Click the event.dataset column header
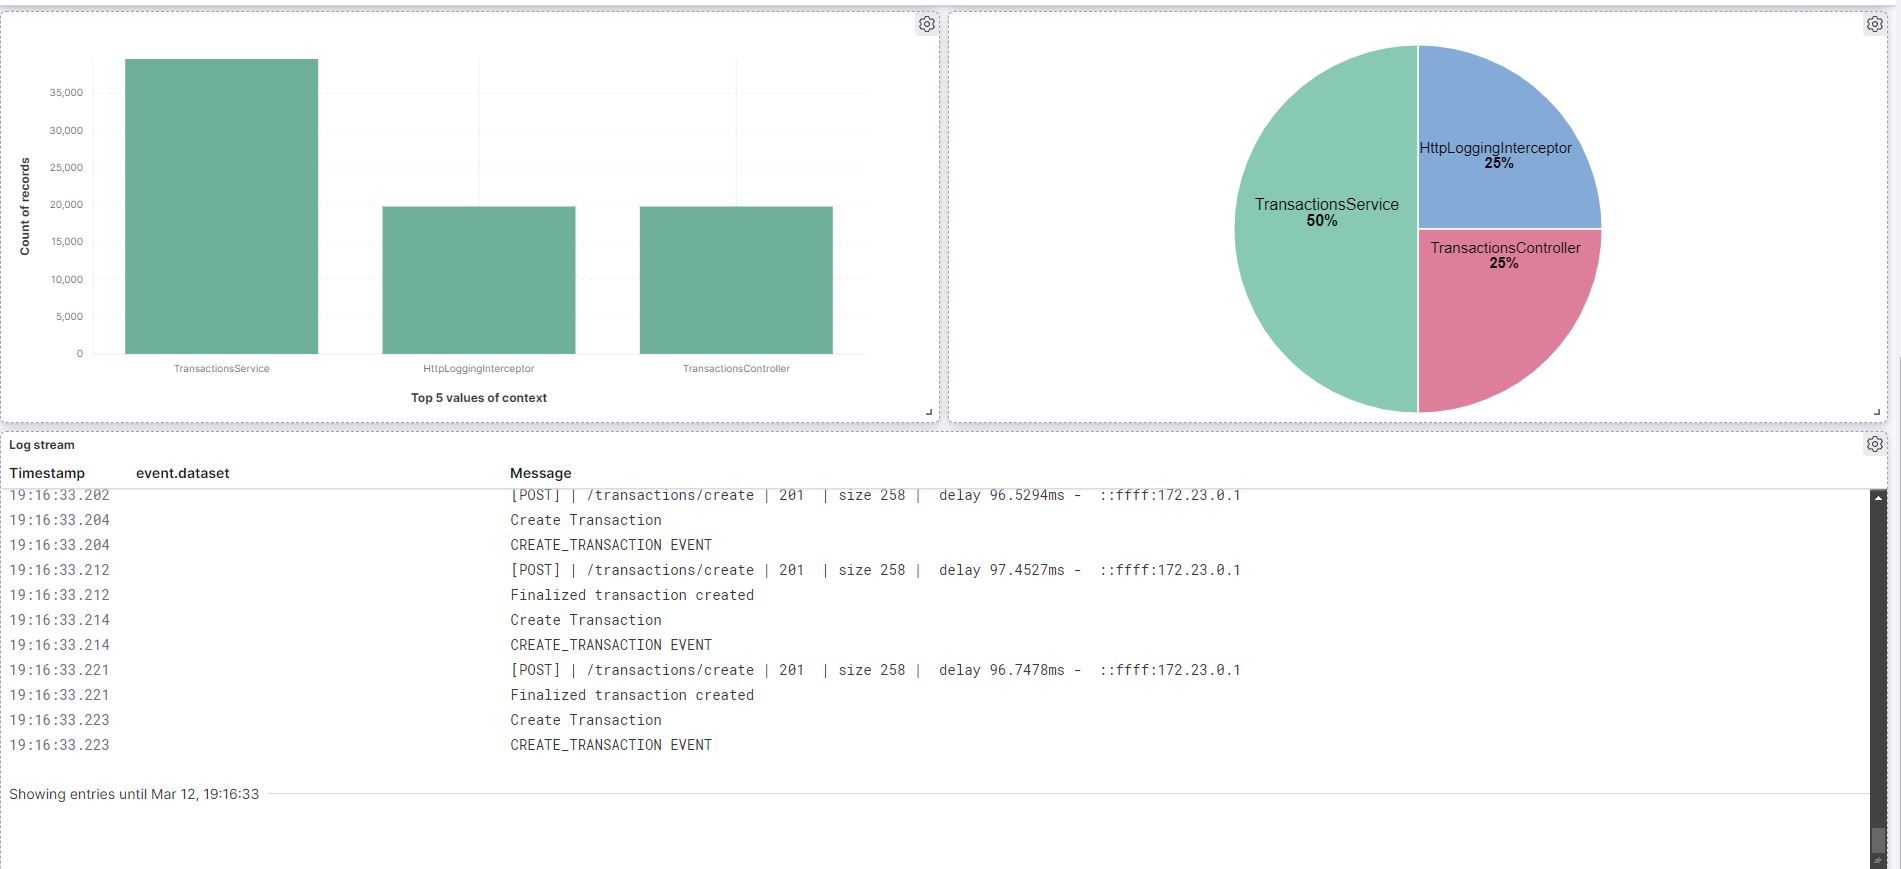This screenshot has width=1901, height=869. pos(183,473)
